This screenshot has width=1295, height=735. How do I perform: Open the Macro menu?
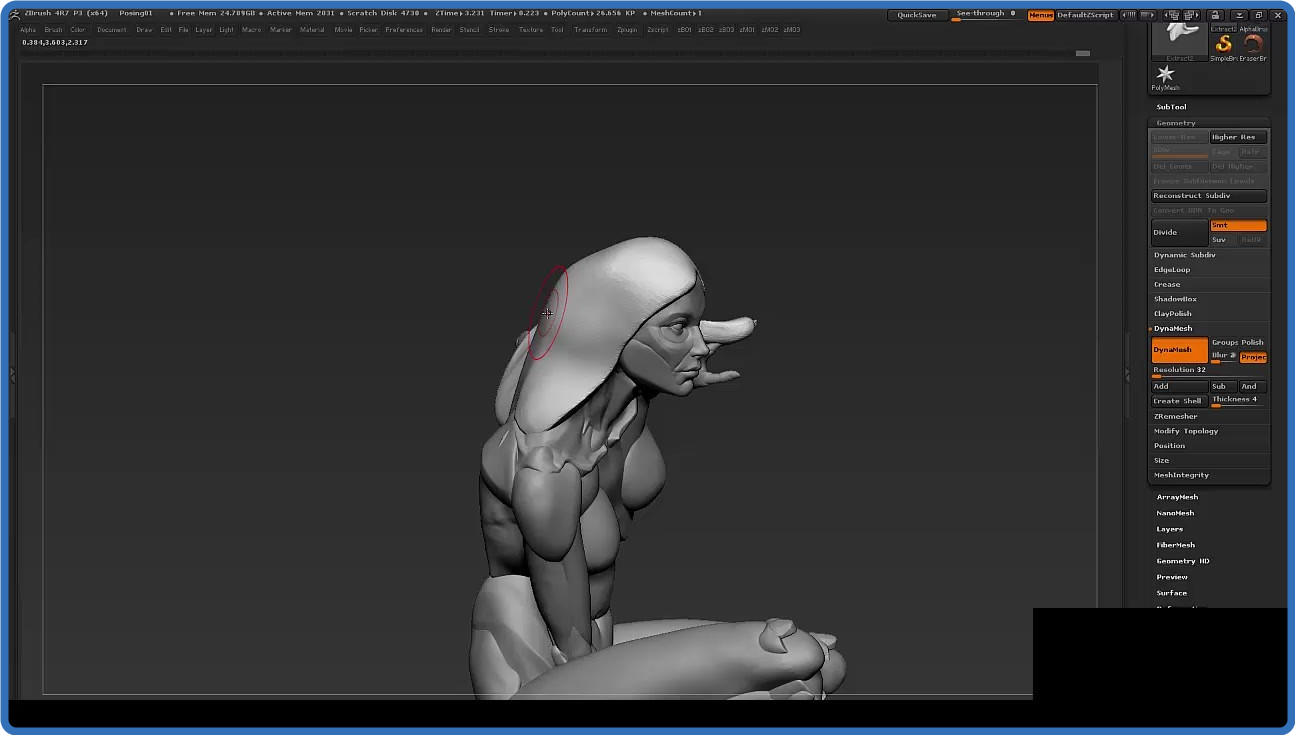(252, 30)
